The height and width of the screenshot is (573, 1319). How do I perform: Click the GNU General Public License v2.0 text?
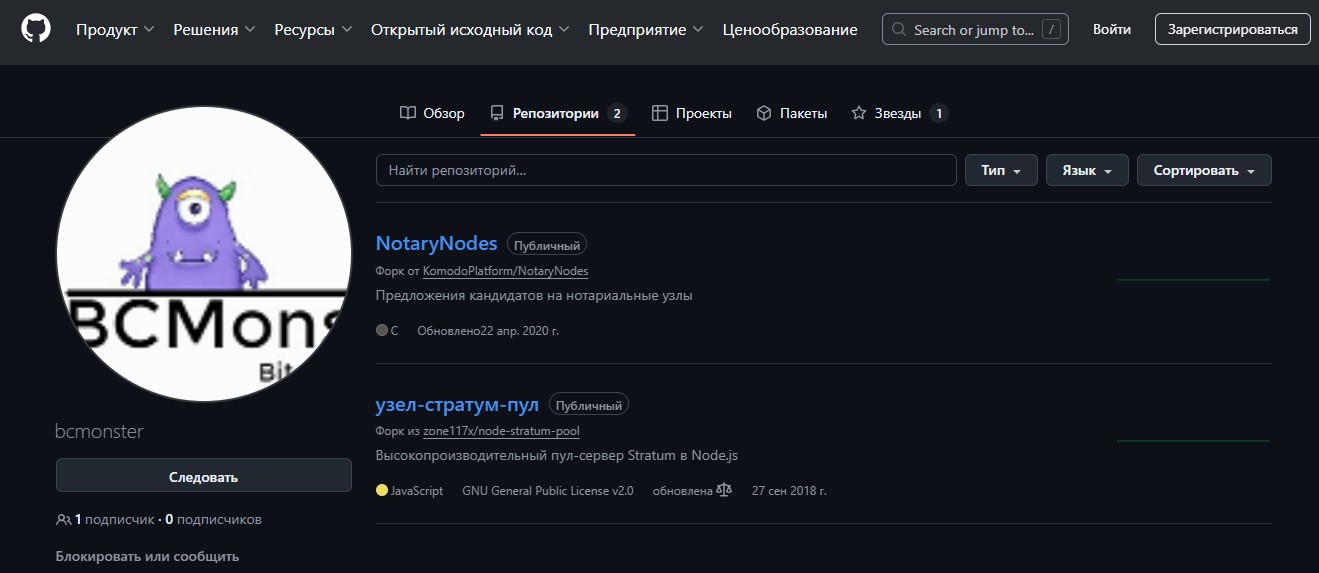pyautogui.click(x=548, y=491)
